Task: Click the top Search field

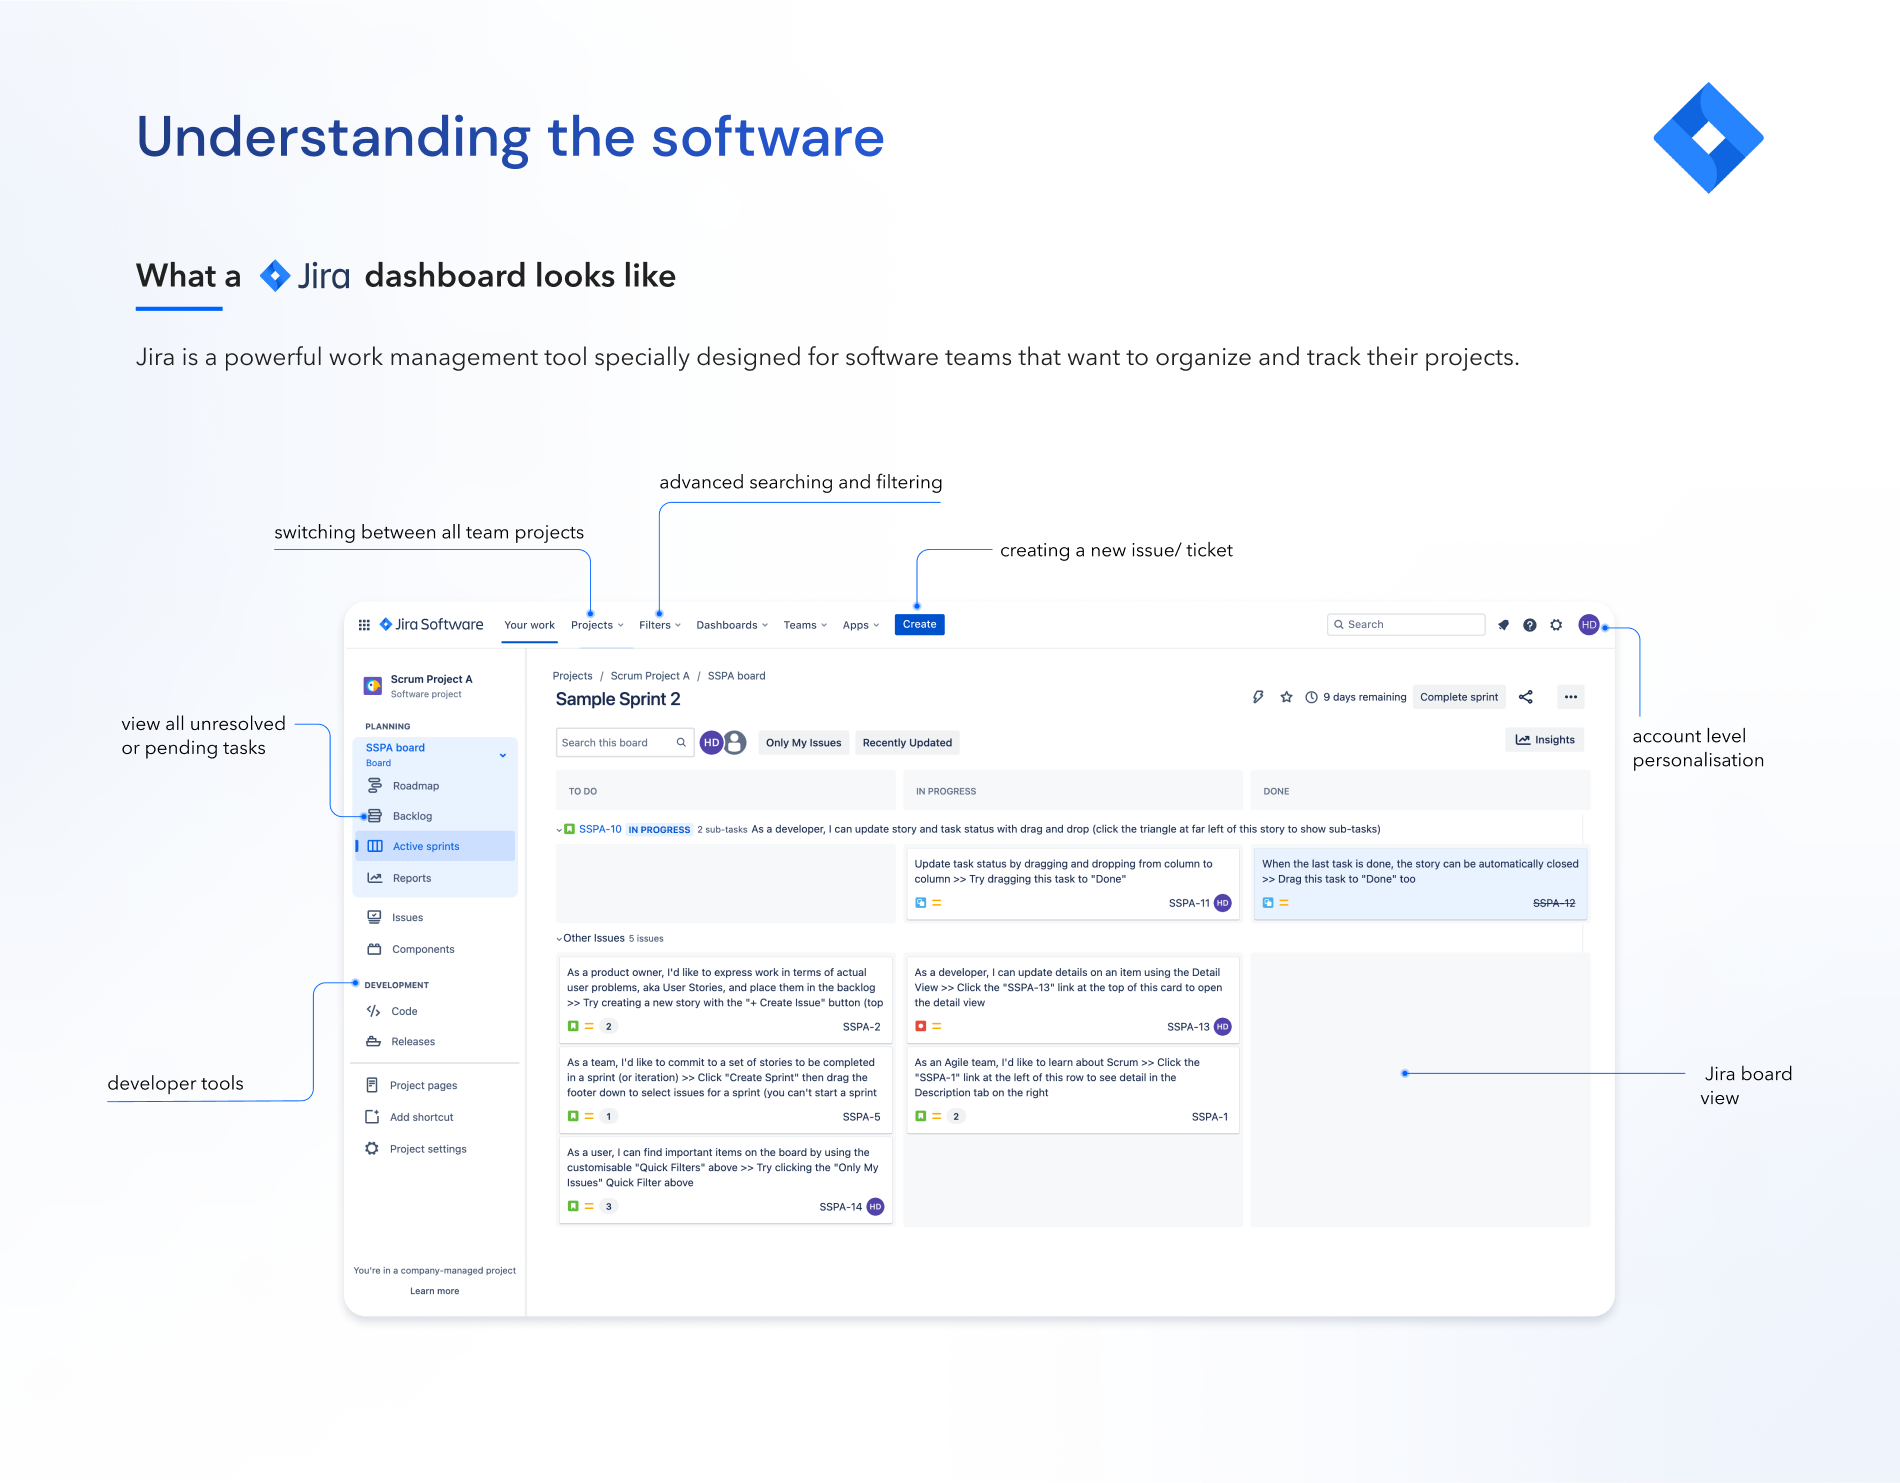Action: click(x=1405, y=624)
